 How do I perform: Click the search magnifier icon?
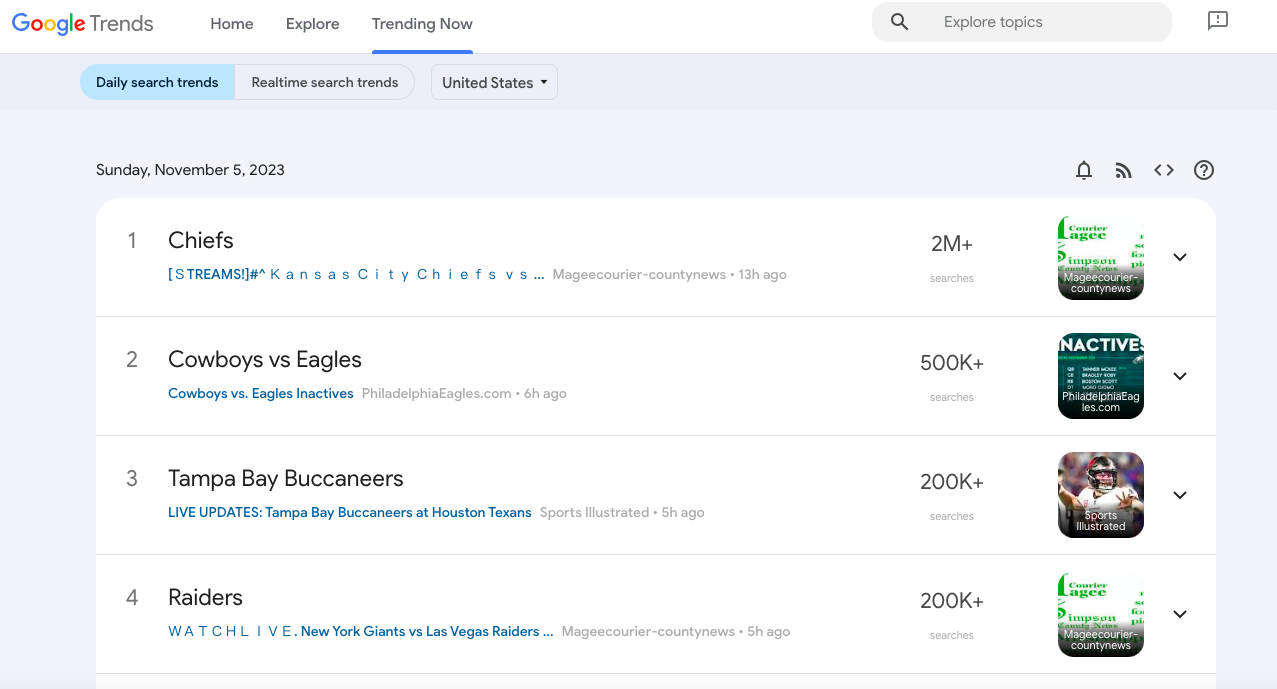pos(900,22)
